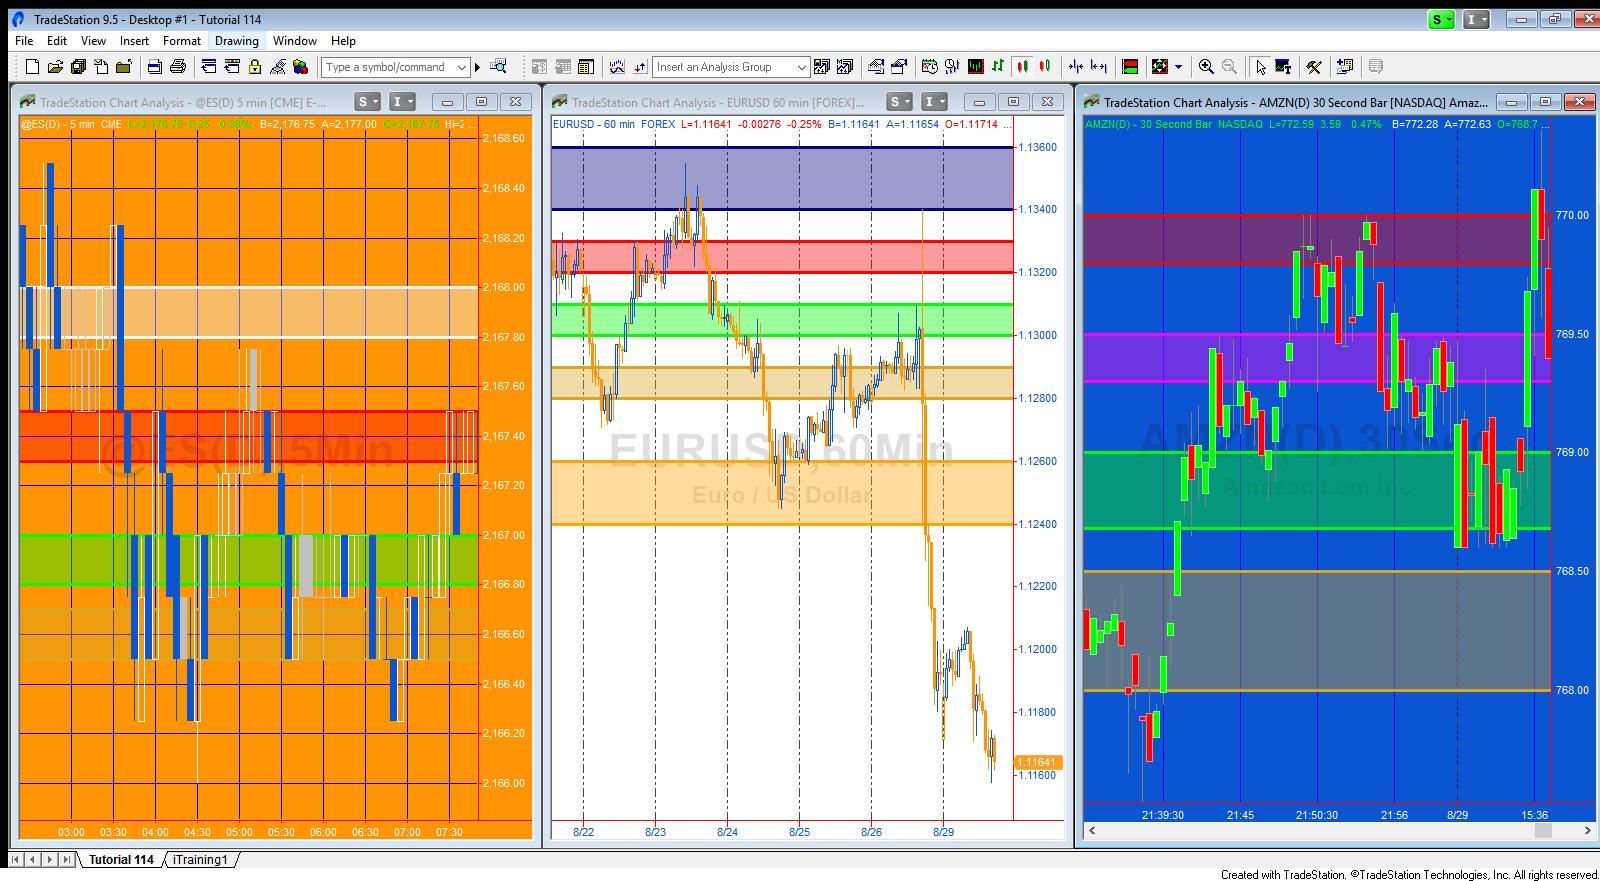
Task: Select the candlestick bar type icon
Action: (x=1022, y=67)
